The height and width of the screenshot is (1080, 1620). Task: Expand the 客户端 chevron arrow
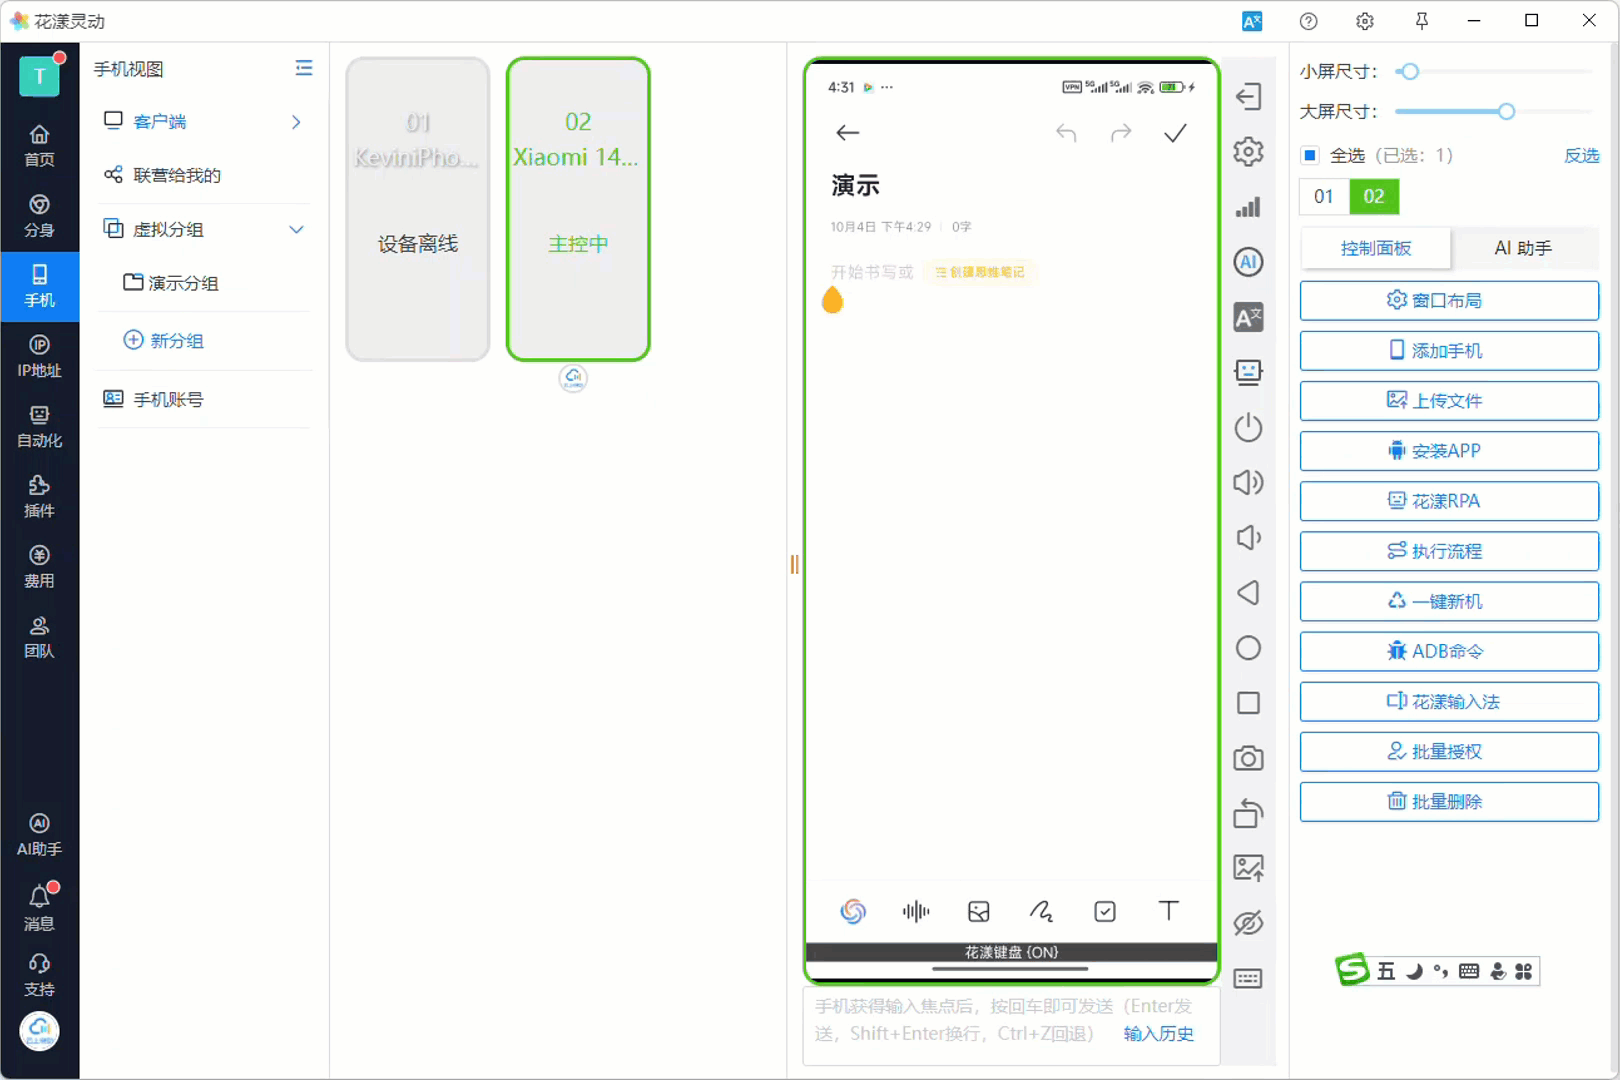(x=296, y=122)
